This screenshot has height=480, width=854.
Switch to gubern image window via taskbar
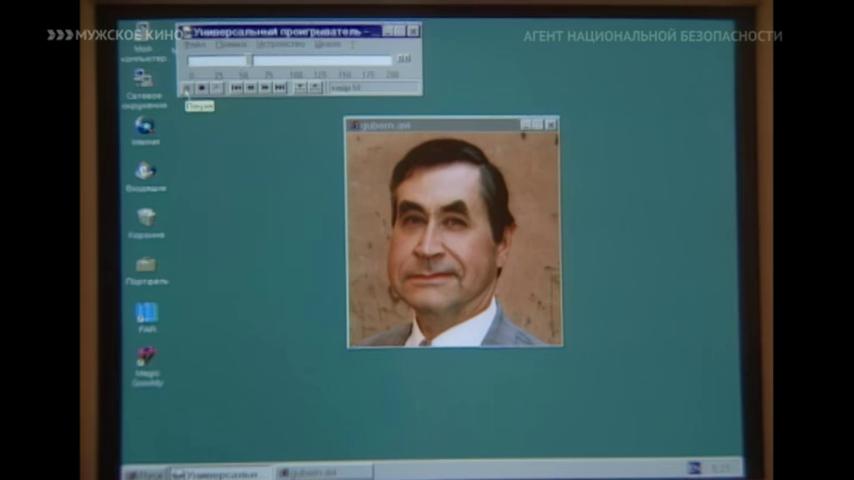[x=323, y=471]
